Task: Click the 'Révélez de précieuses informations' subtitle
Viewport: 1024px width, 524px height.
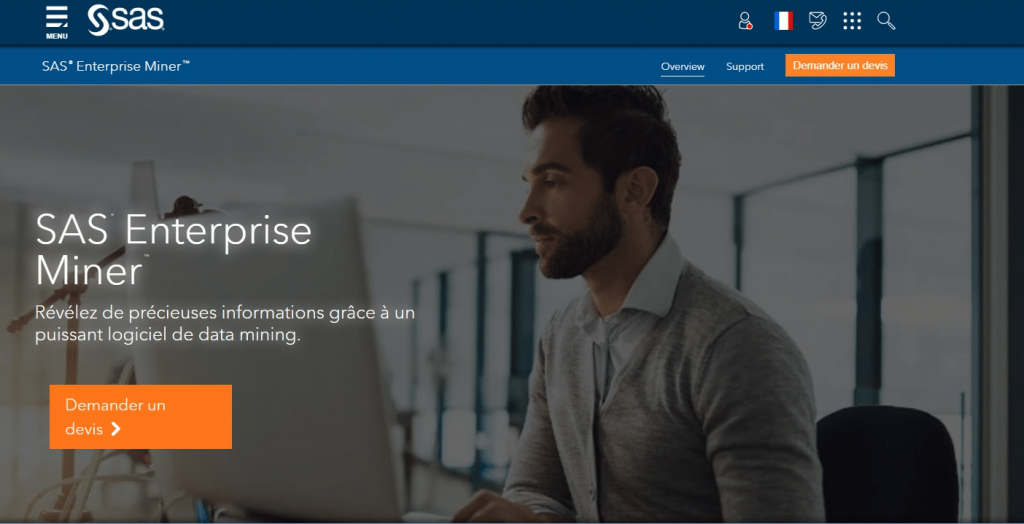Action: (x=224, y=324)
